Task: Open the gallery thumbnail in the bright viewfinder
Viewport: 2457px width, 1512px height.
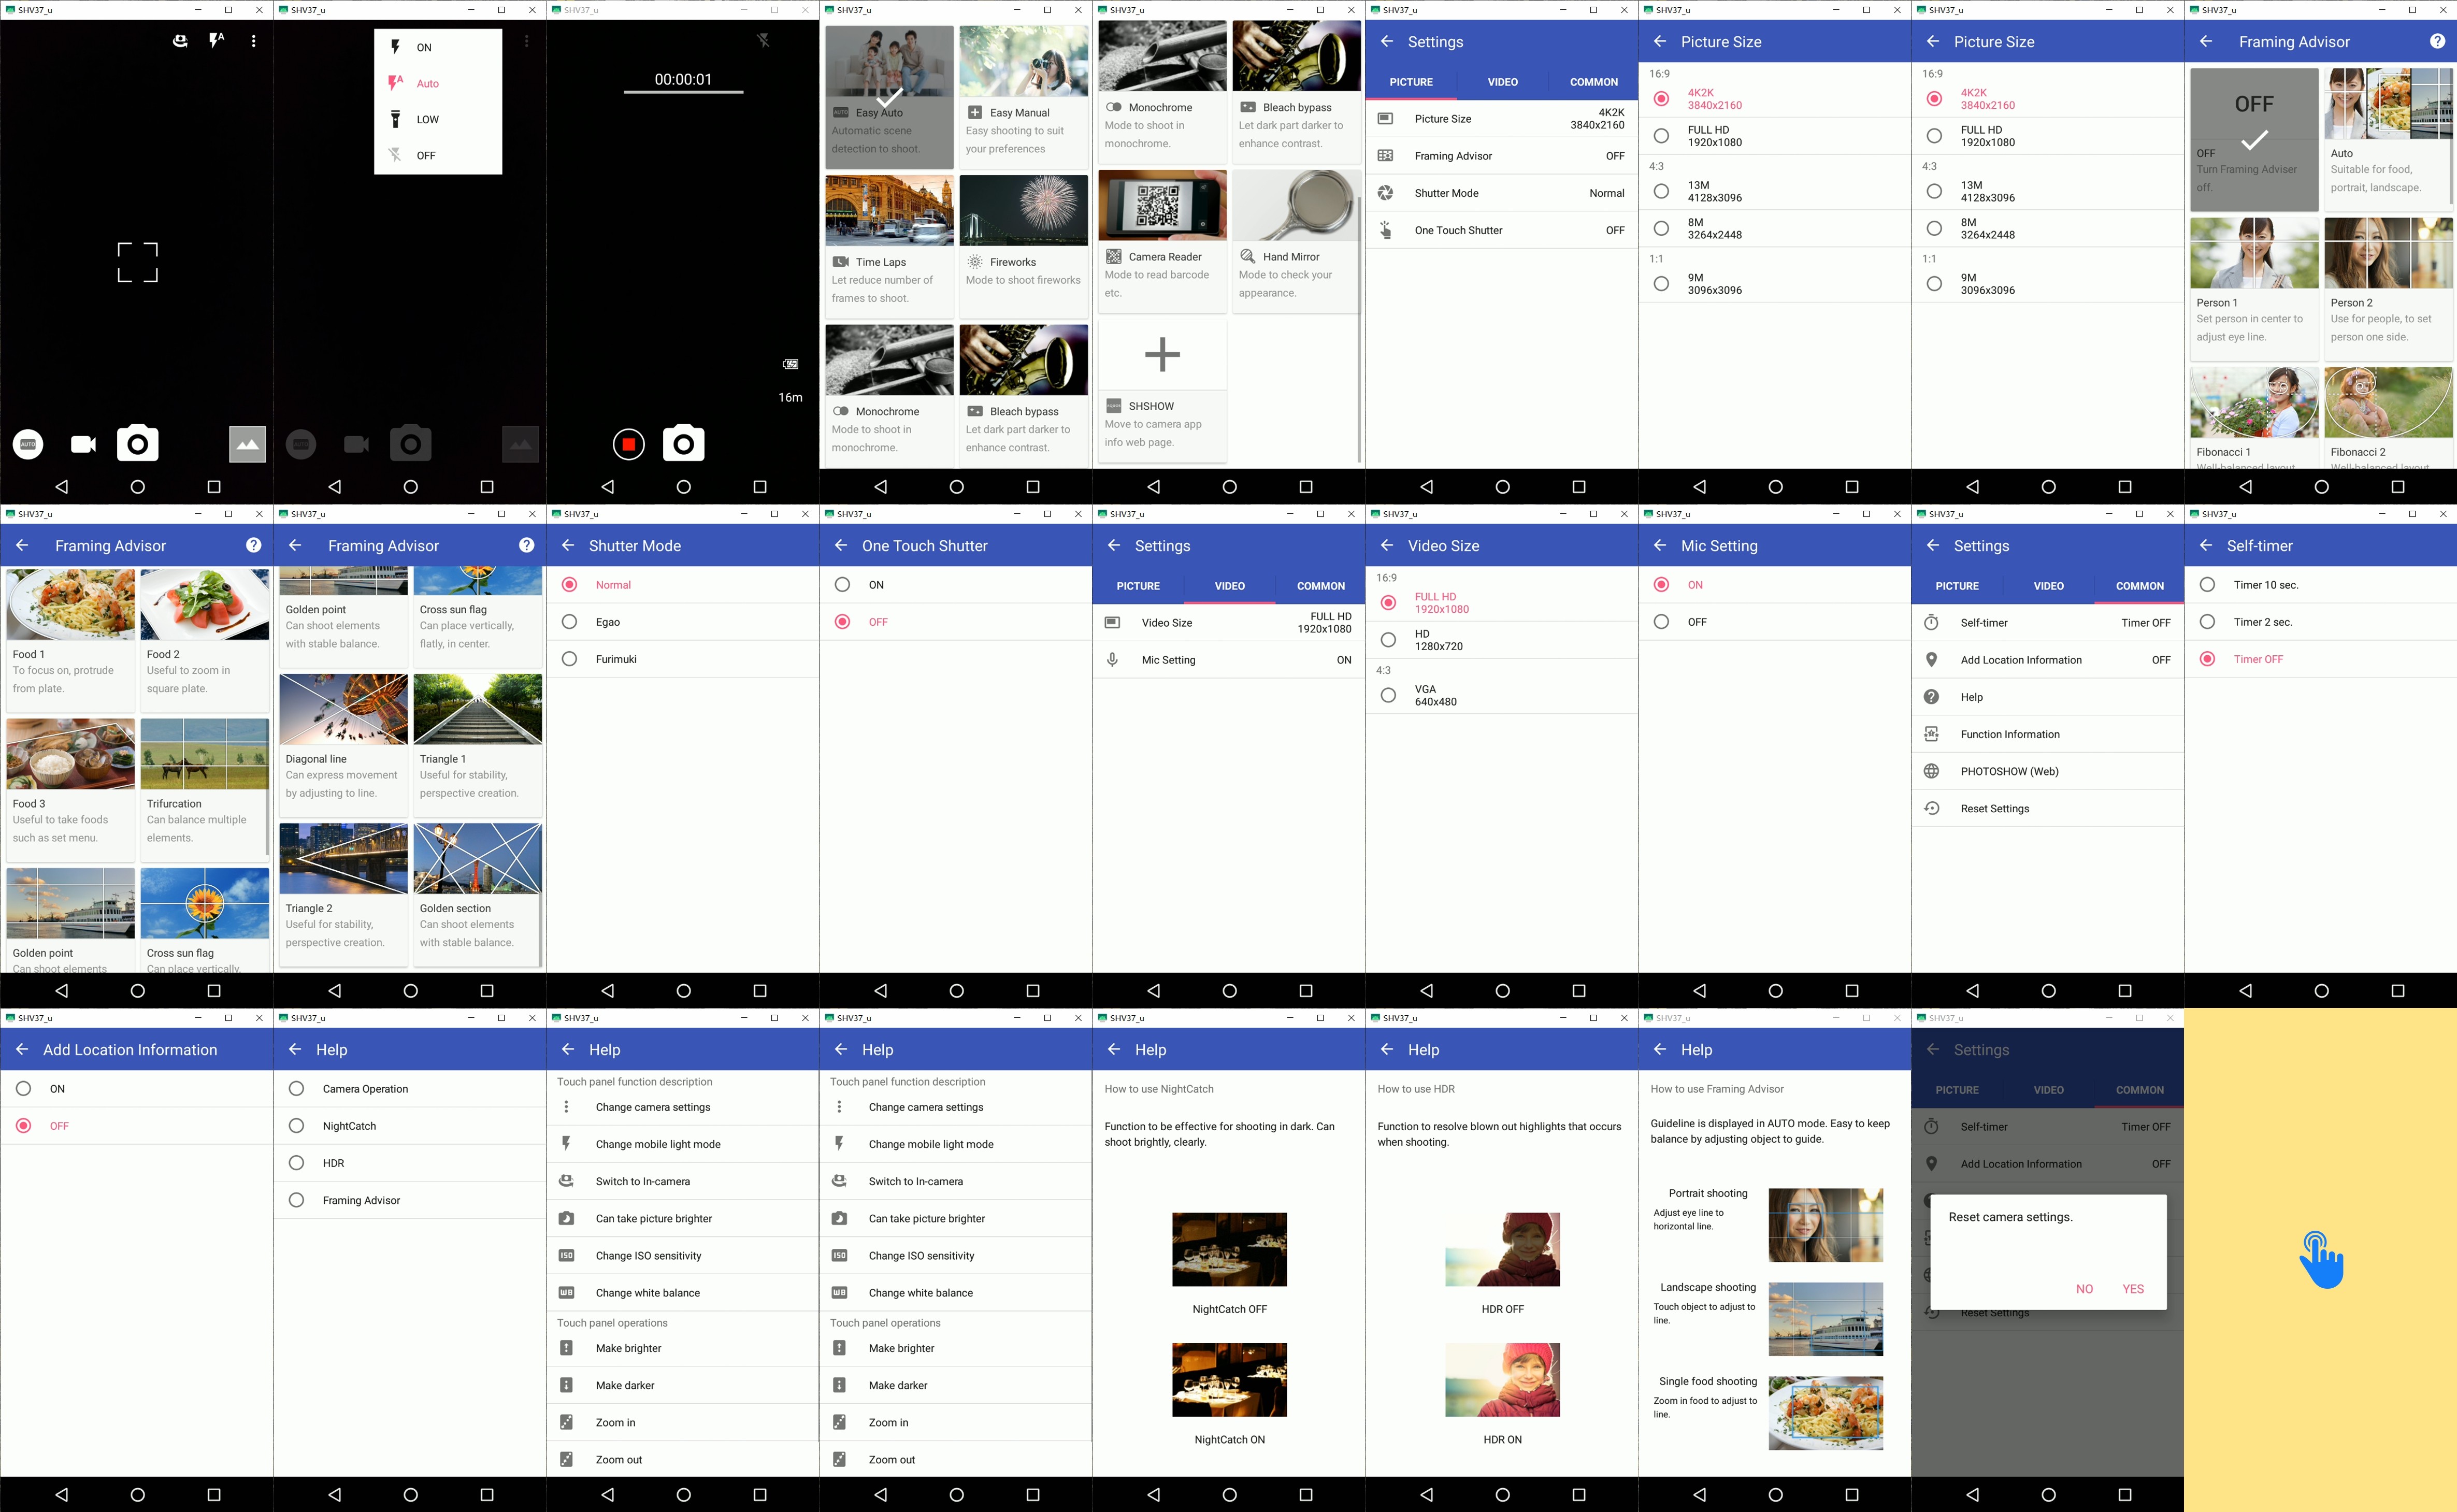Action: [247, 444]
